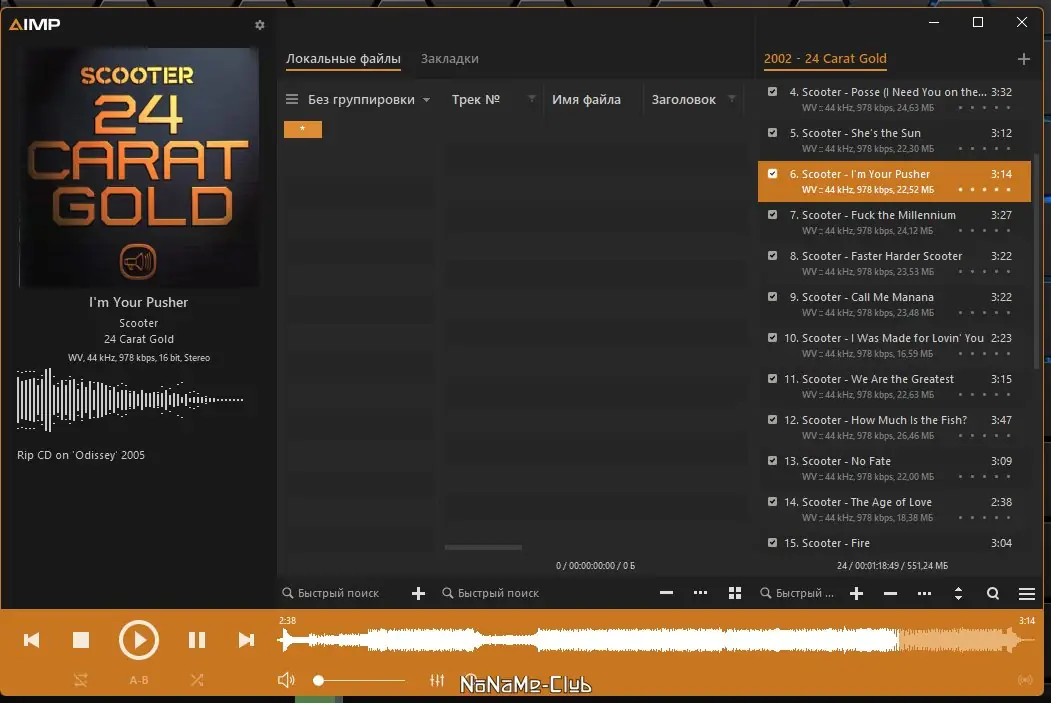Sort by Трек № column header
The height and width of the screenshot is (703, 1051).
[476, 100]
